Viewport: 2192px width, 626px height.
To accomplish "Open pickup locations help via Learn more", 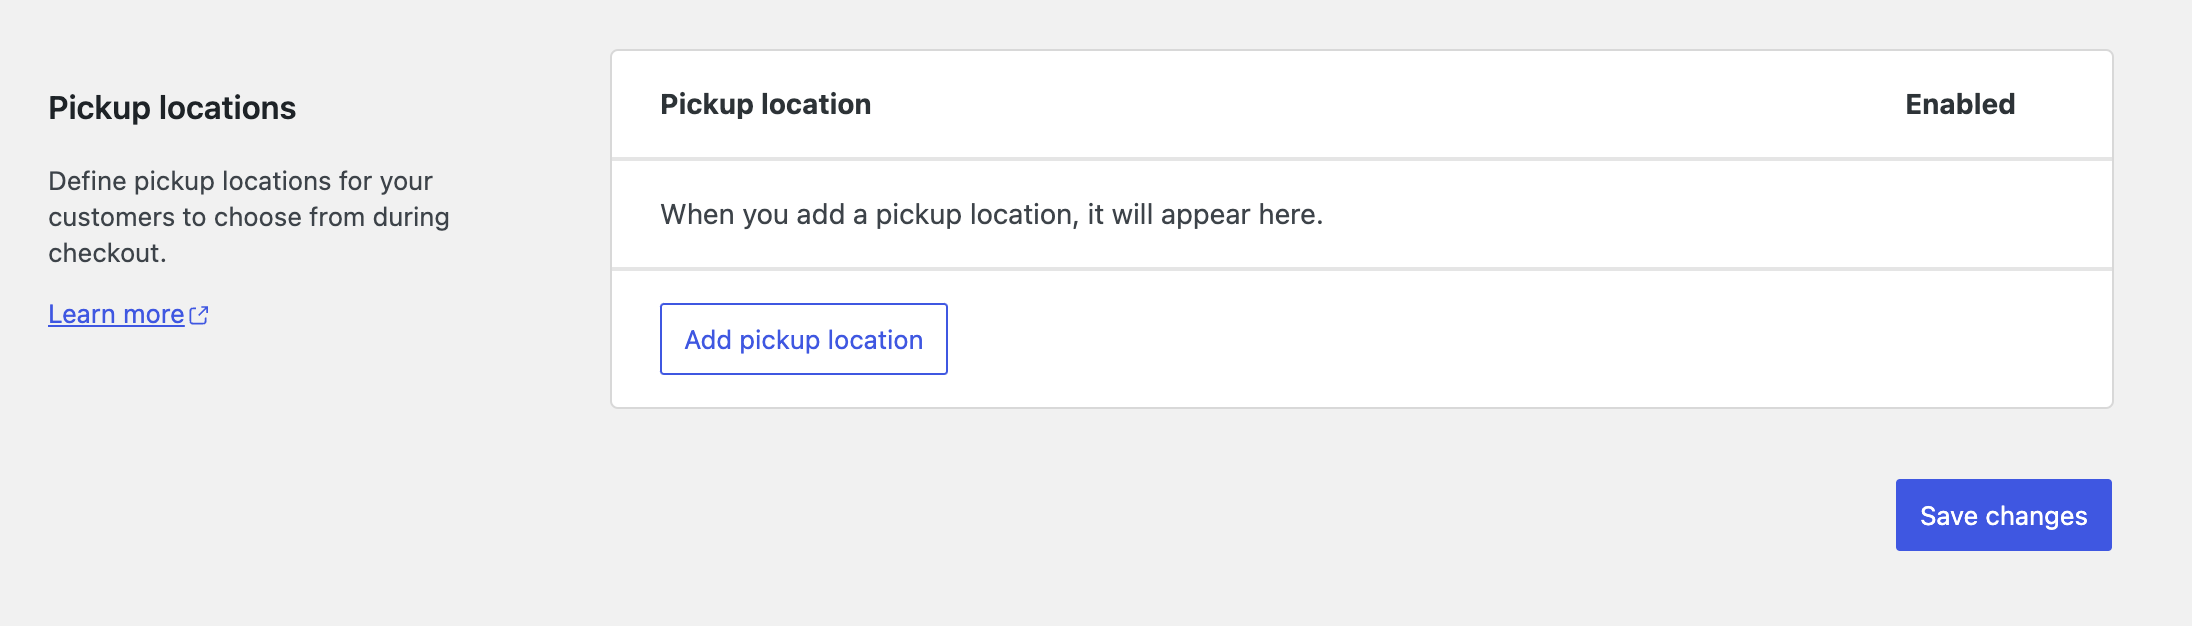I will [x=115, y=314].
